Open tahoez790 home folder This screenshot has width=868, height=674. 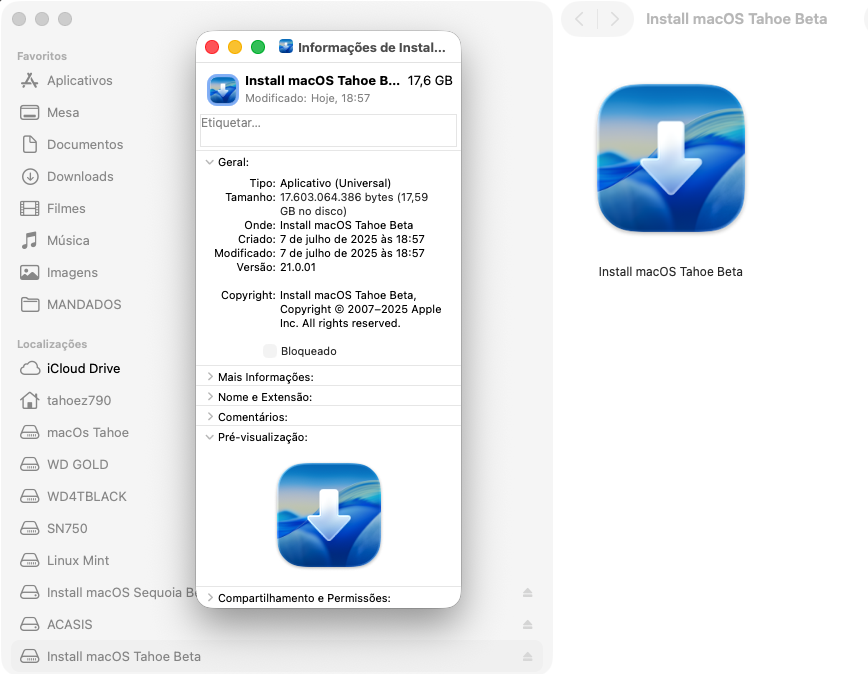65,401
